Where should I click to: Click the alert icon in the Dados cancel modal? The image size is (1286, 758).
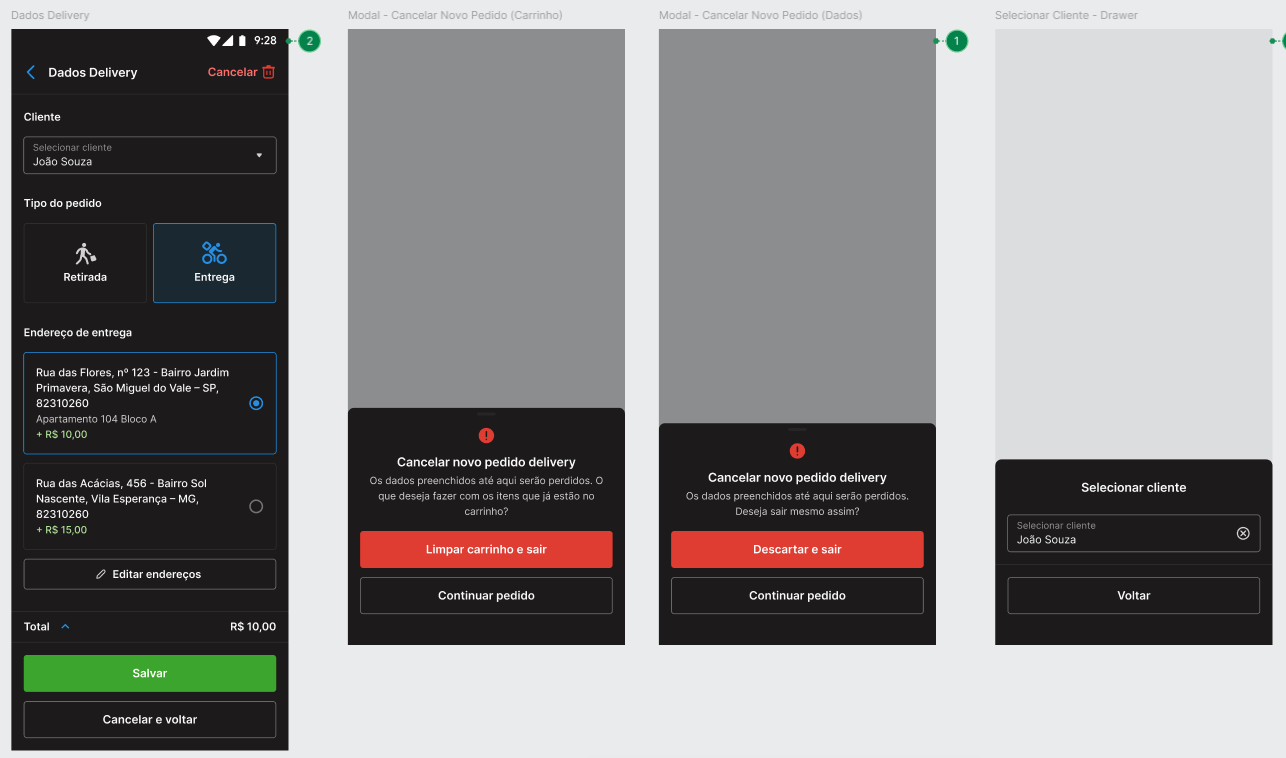[x=797, y=451]
